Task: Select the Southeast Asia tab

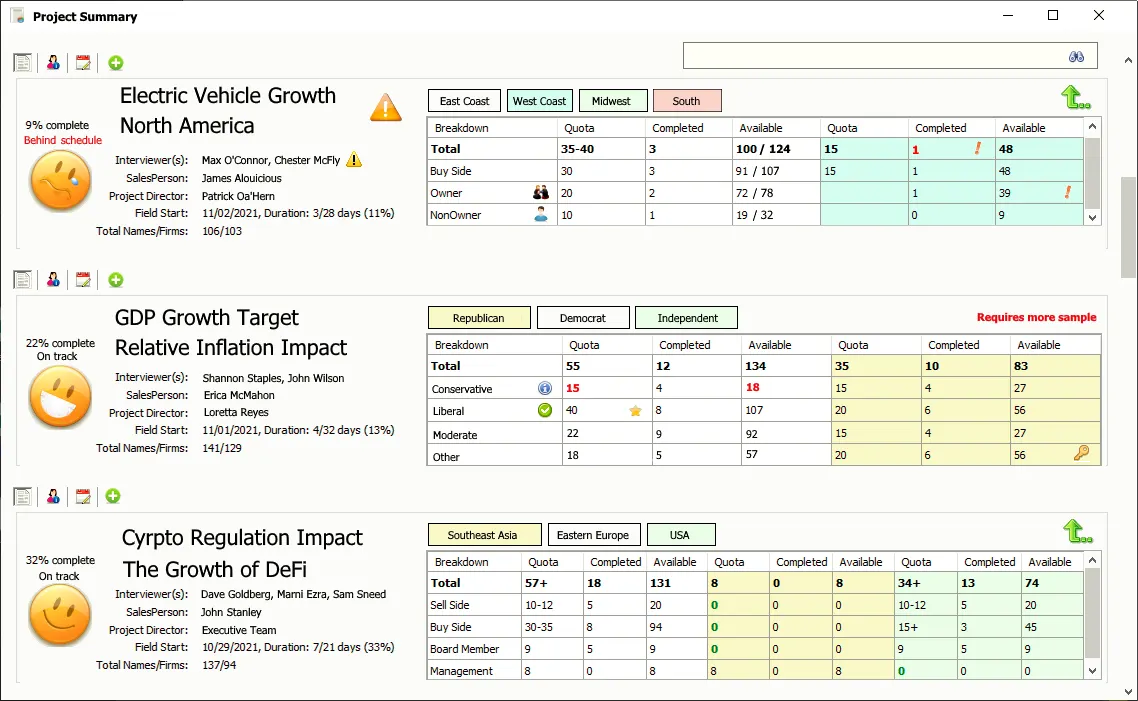Action: click(x=484, y=535)
